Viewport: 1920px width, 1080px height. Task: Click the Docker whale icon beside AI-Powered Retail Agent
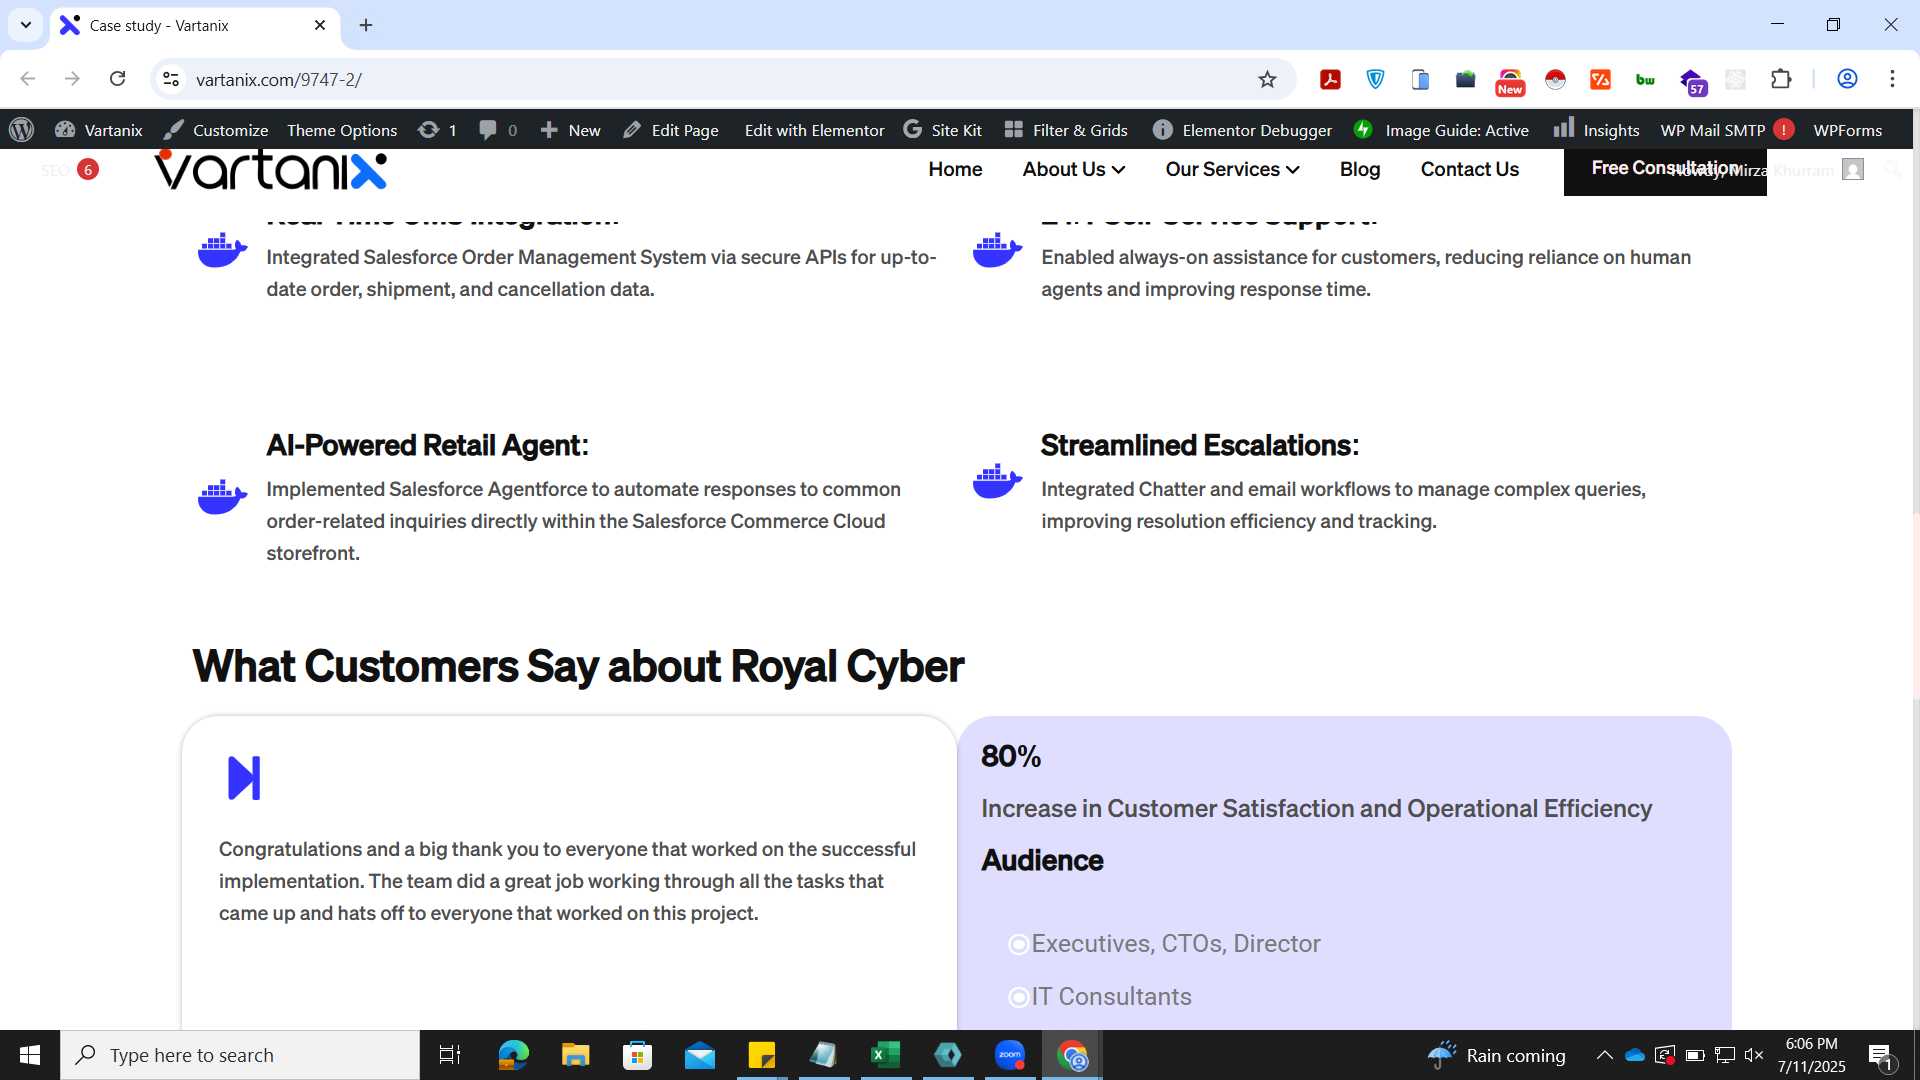[222, 497]
